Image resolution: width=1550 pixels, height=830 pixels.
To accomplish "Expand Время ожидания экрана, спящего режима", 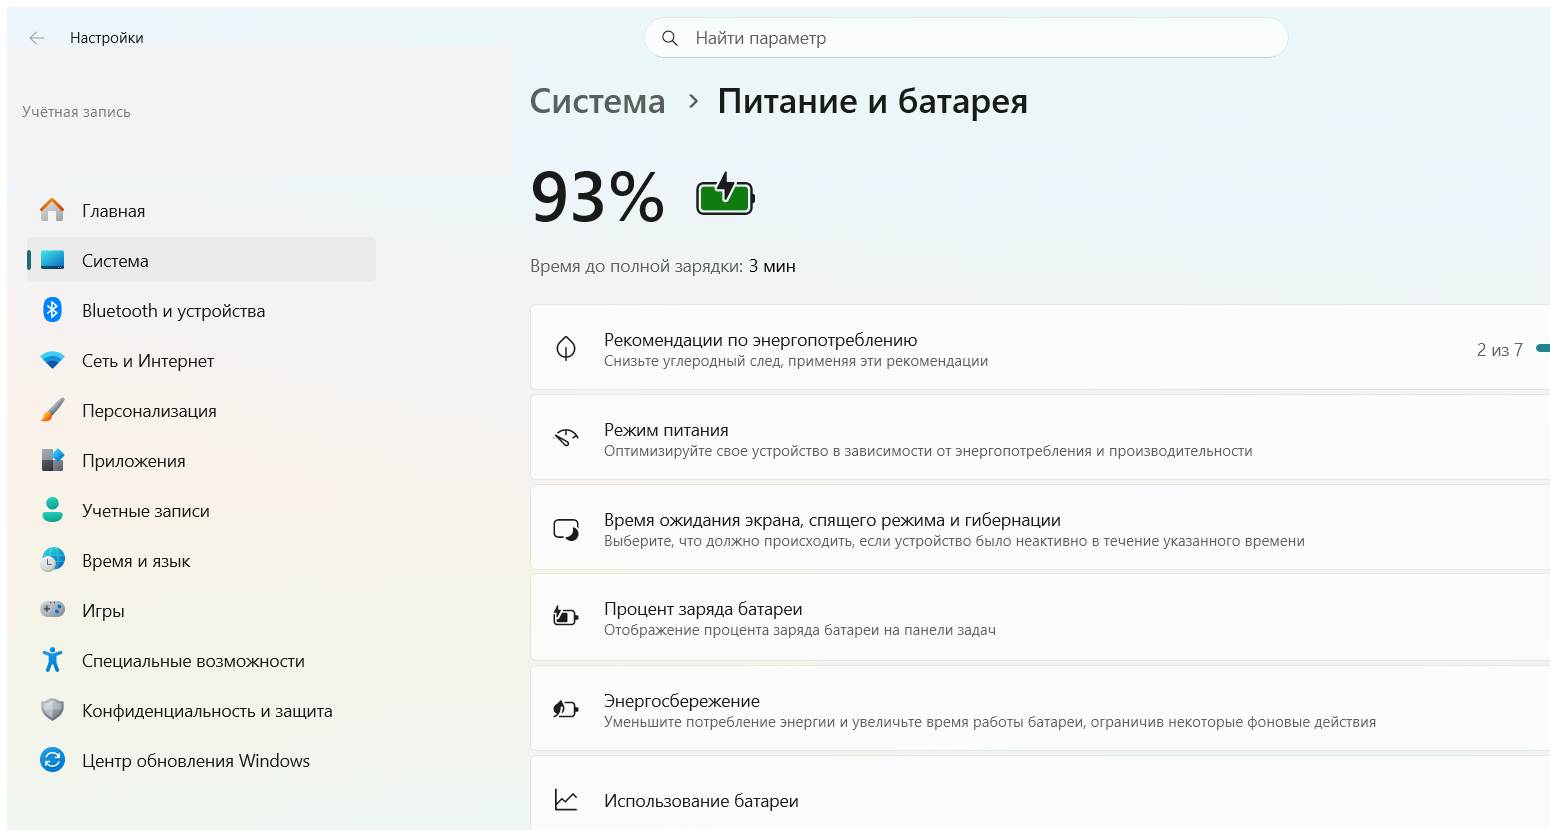I will point(1040,527).
